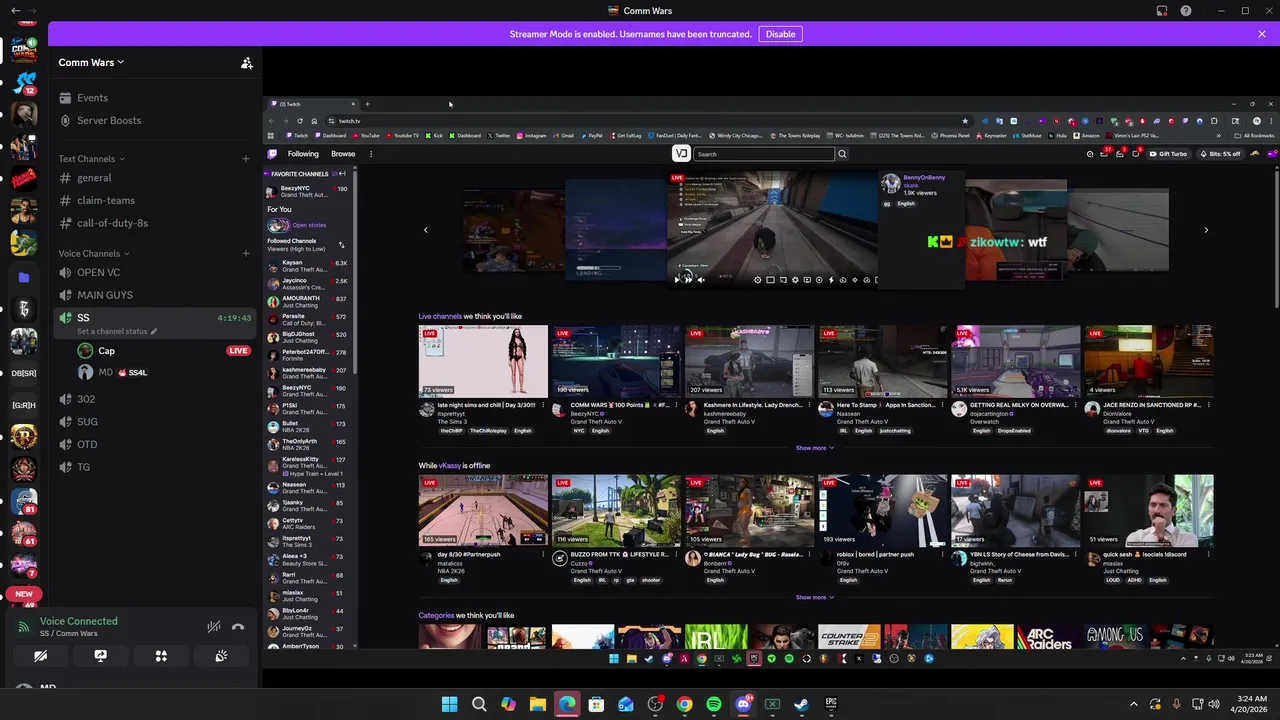Disconnect from voice with the hang-up icon
Screen dimensions: 1280x720
pyautogui.click(x=238, y=627)
